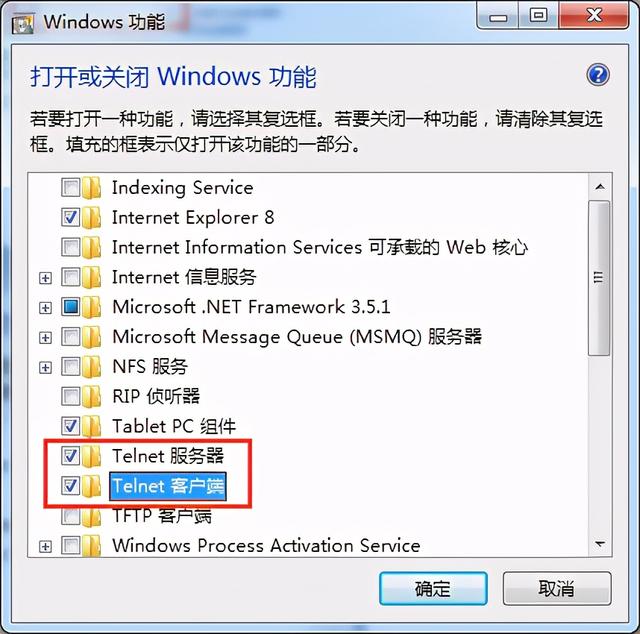
Task: Expand the Microsoft .NET Framework 3.5.1 node
Action: pos(45,308)
